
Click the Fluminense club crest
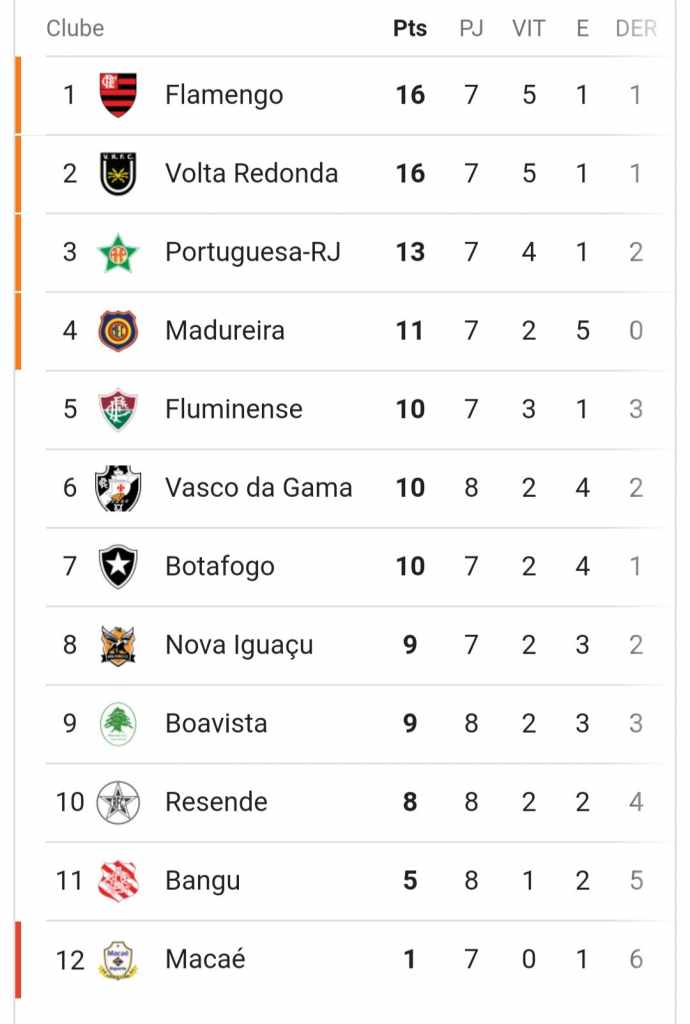(x=118, y=409)
